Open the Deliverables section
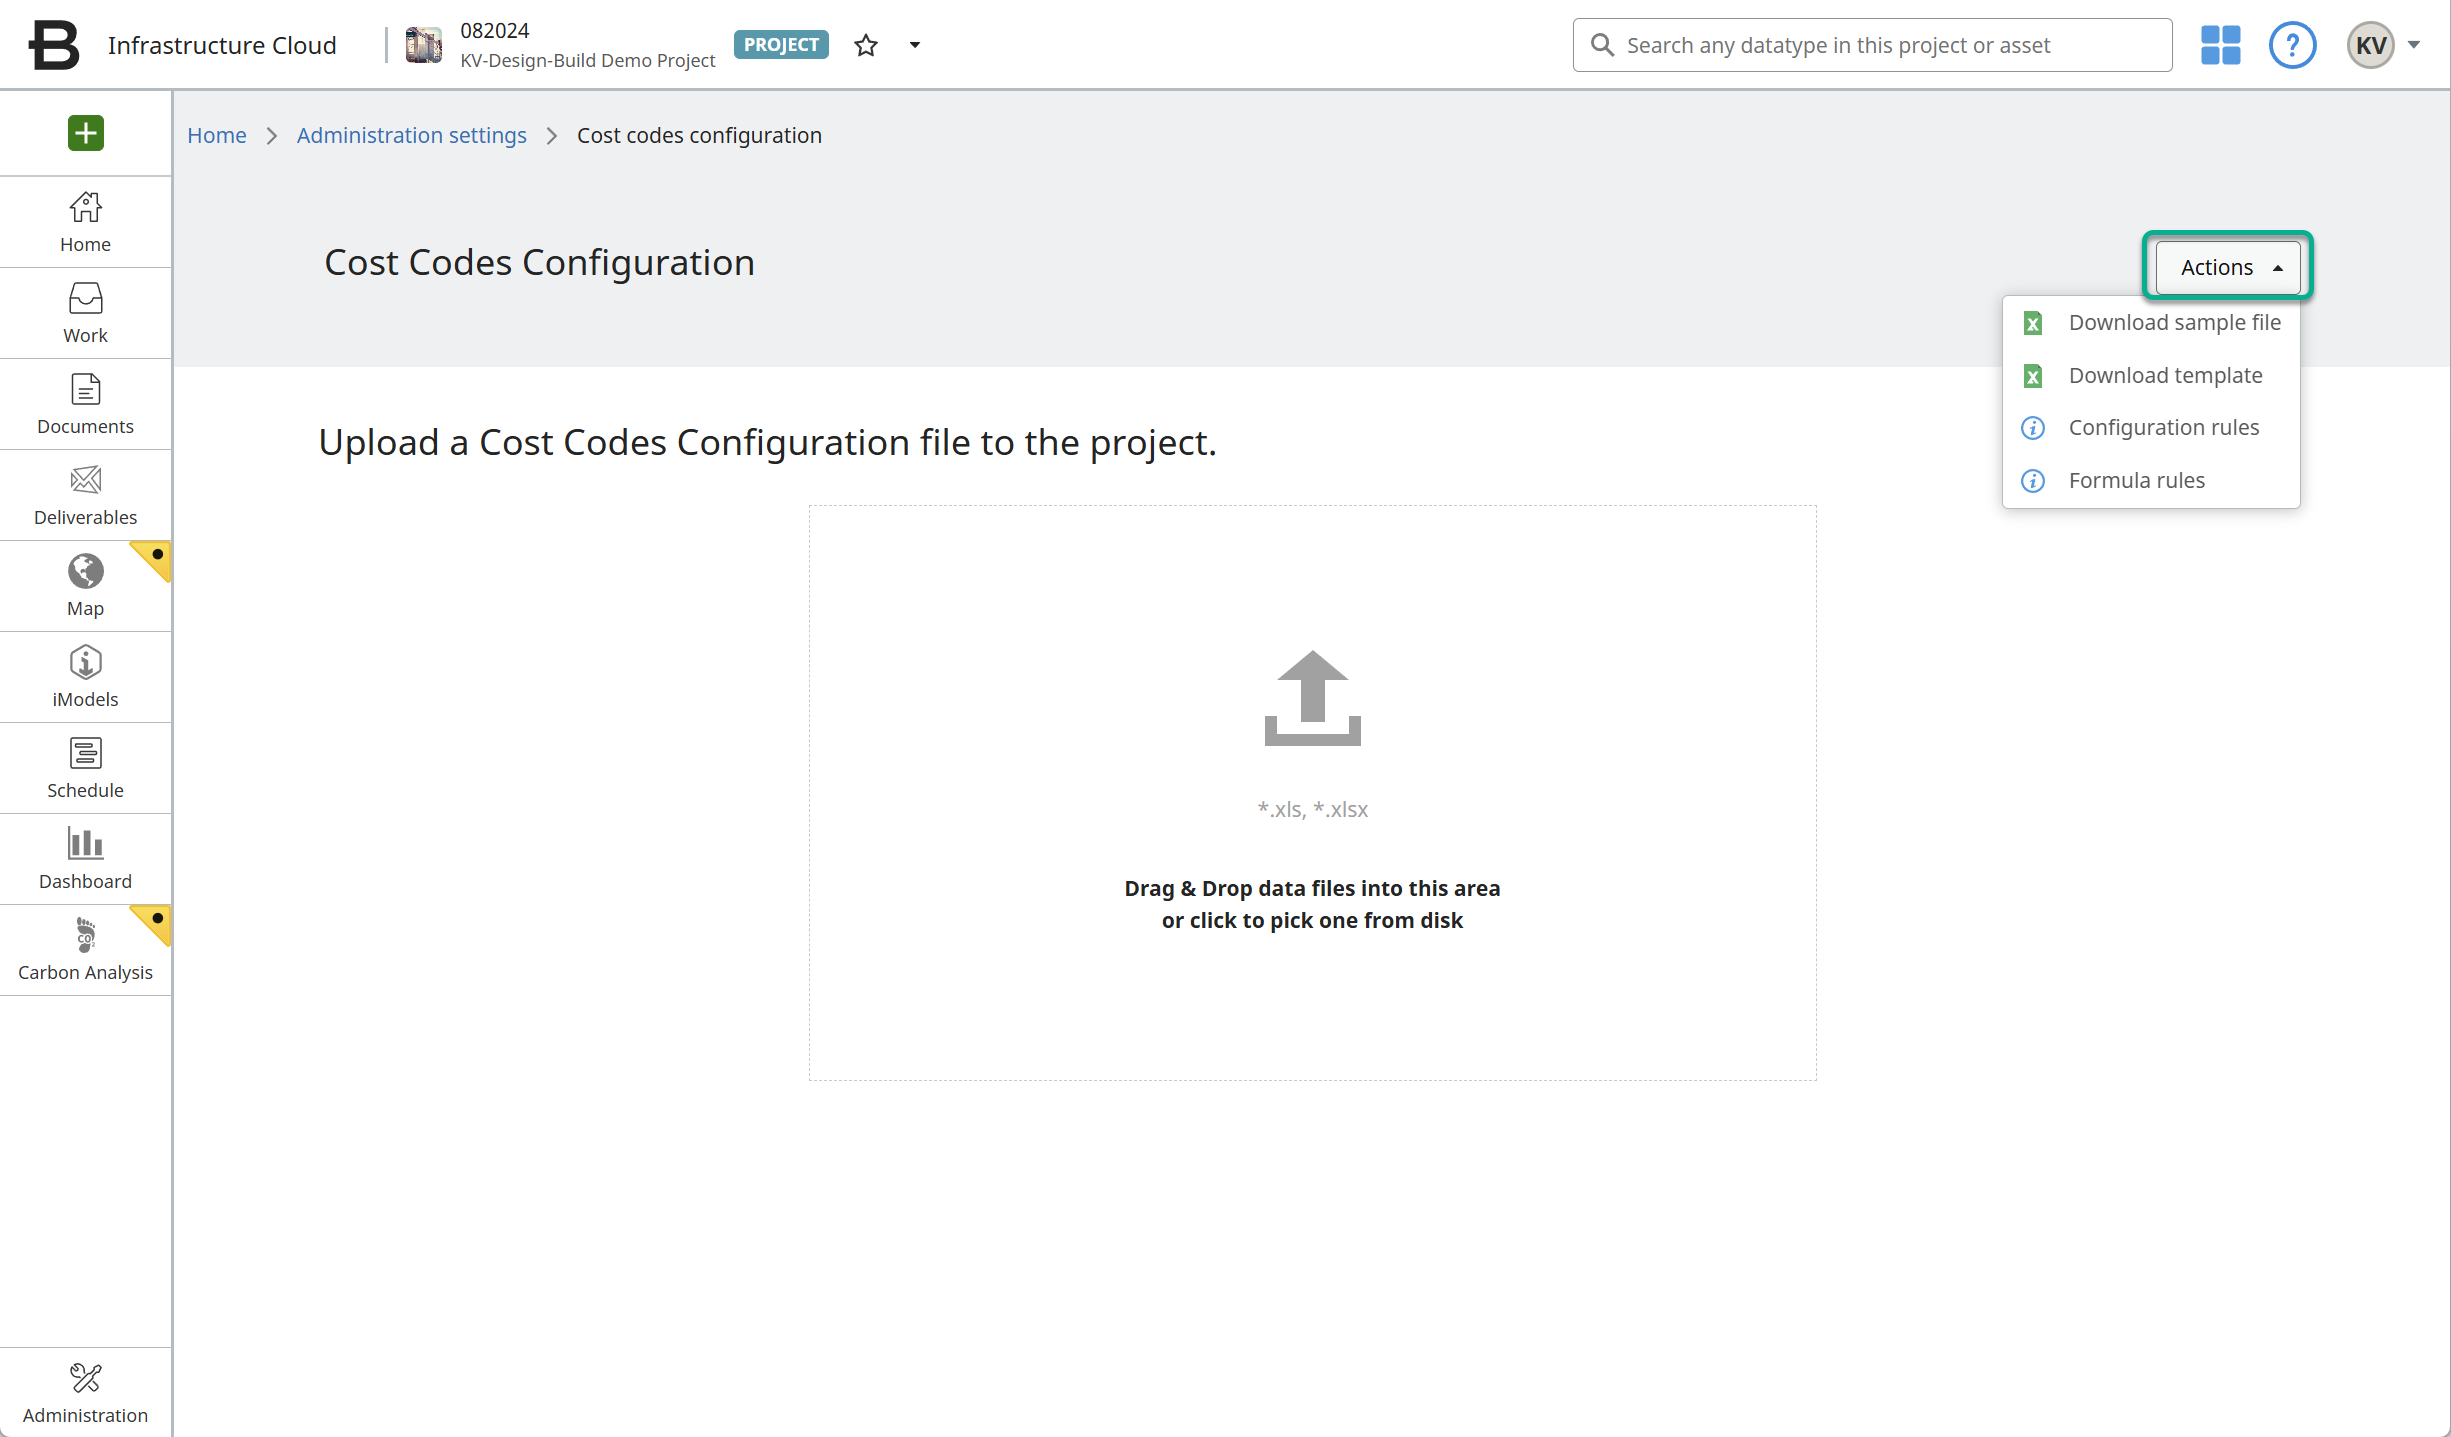The image size is (2451, 1437). (x=85, y=495)
